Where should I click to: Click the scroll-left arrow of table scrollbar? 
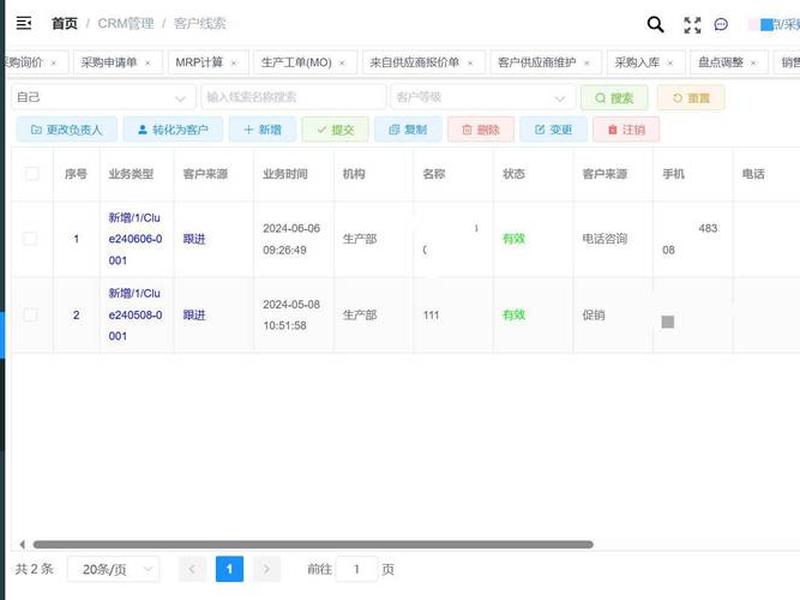click(x=22, y=544)
